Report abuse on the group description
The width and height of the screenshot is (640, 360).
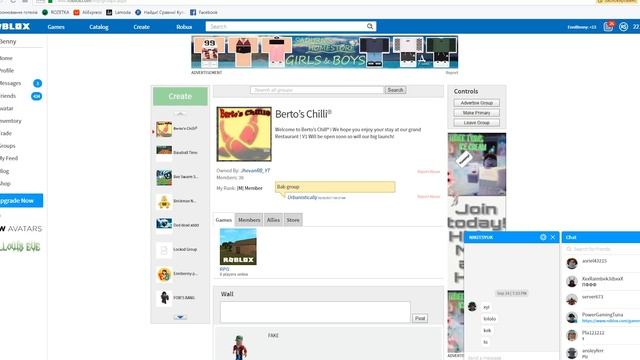429,172
